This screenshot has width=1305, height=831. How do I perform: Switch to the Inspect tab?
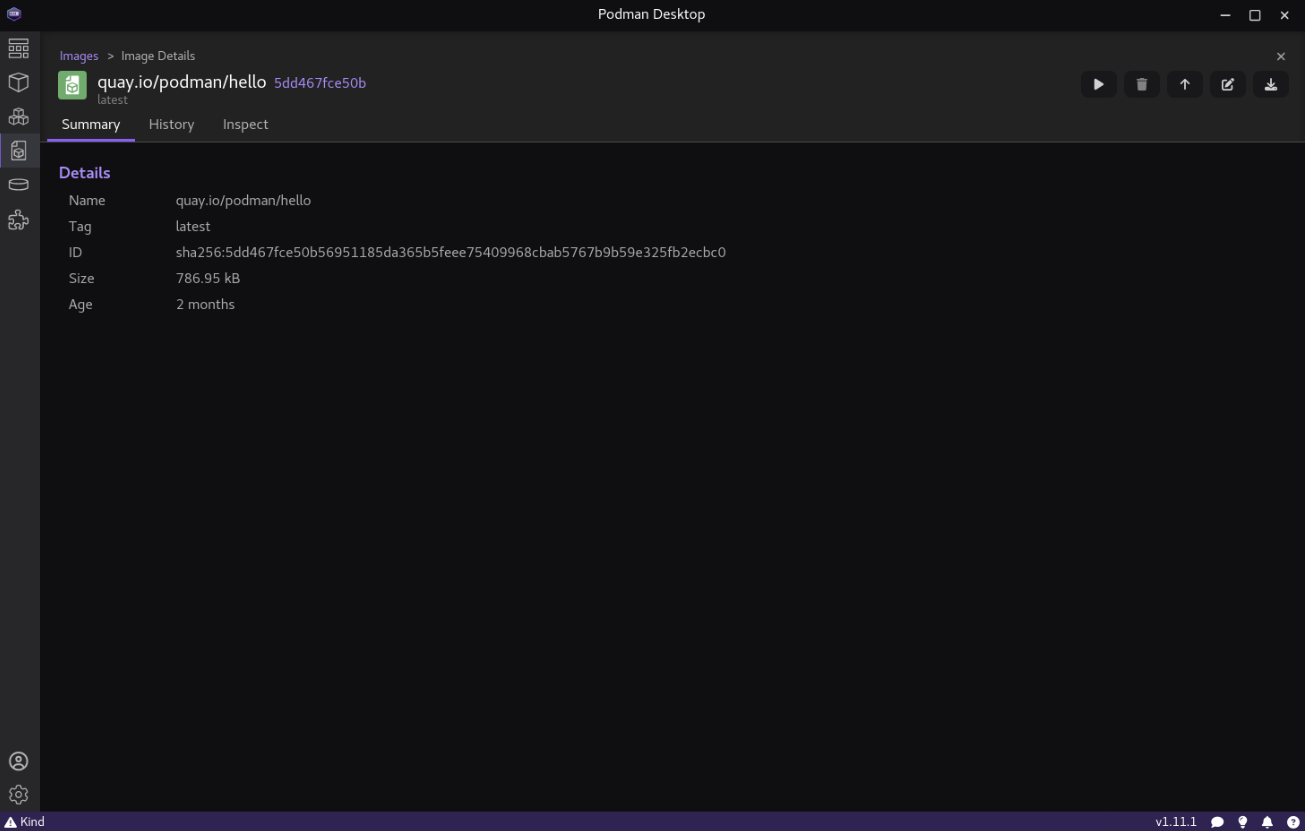click(x=245, y=125)
